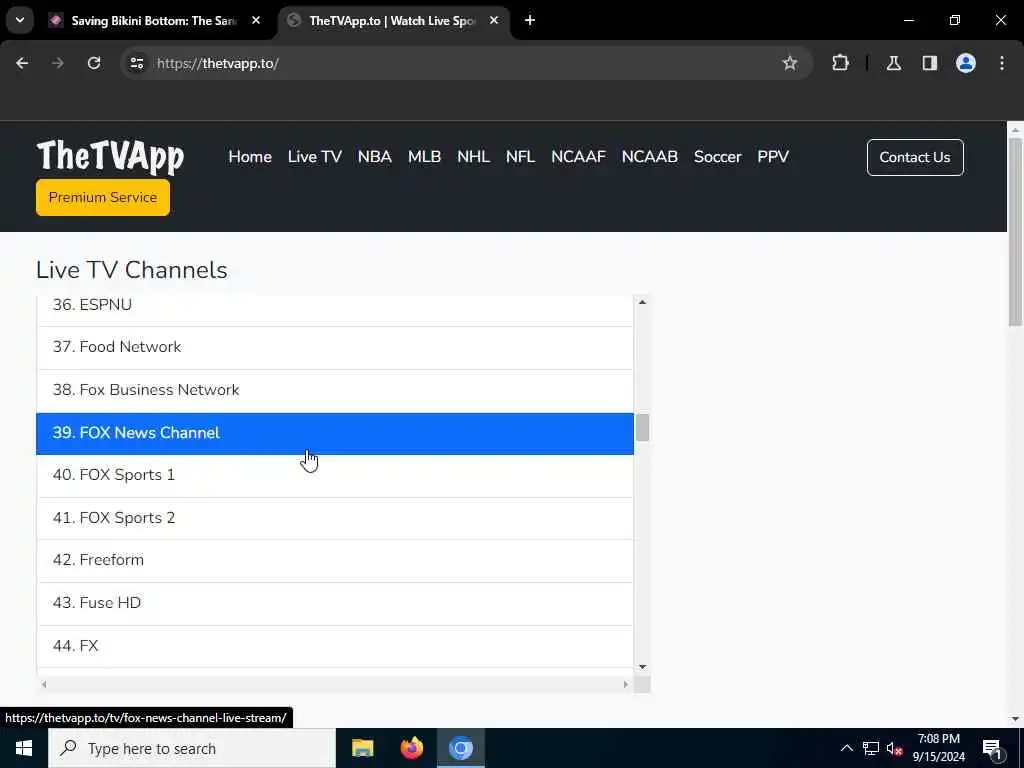Click the Contact Us button

(915, 157)
